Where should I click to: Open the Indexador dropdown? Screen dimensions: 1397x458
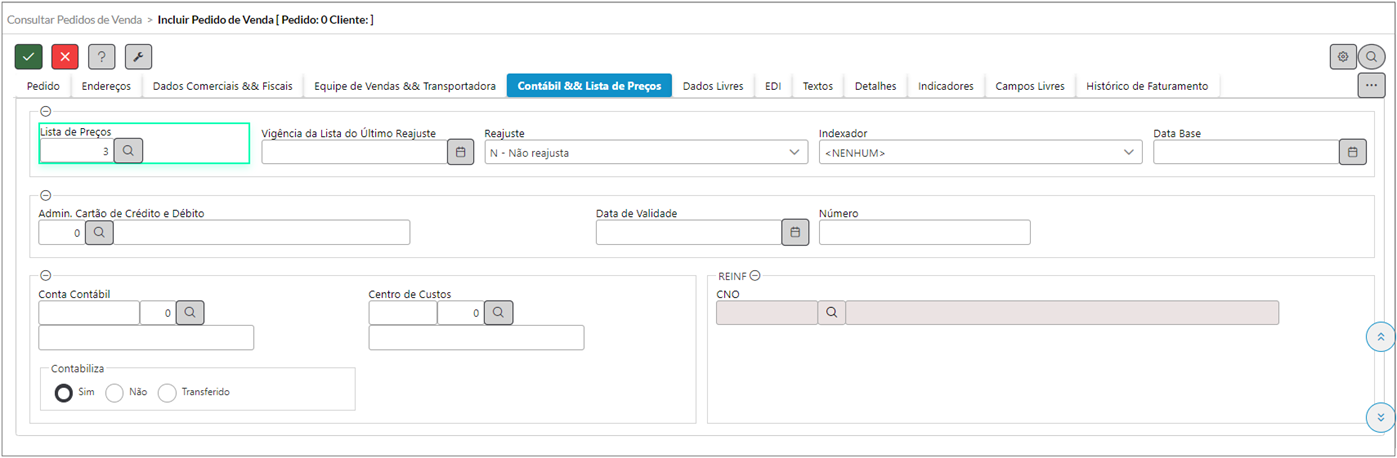coord(980,152)
